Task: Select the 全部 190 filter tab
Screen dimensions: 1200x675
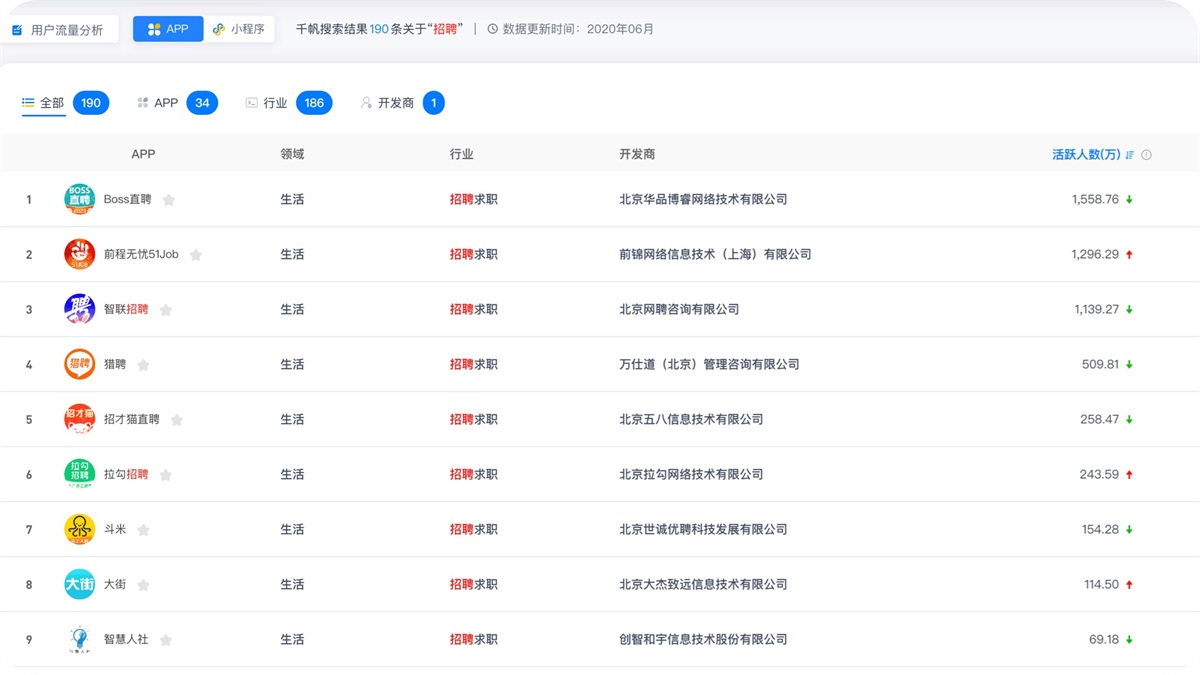Action: point(65,103)
